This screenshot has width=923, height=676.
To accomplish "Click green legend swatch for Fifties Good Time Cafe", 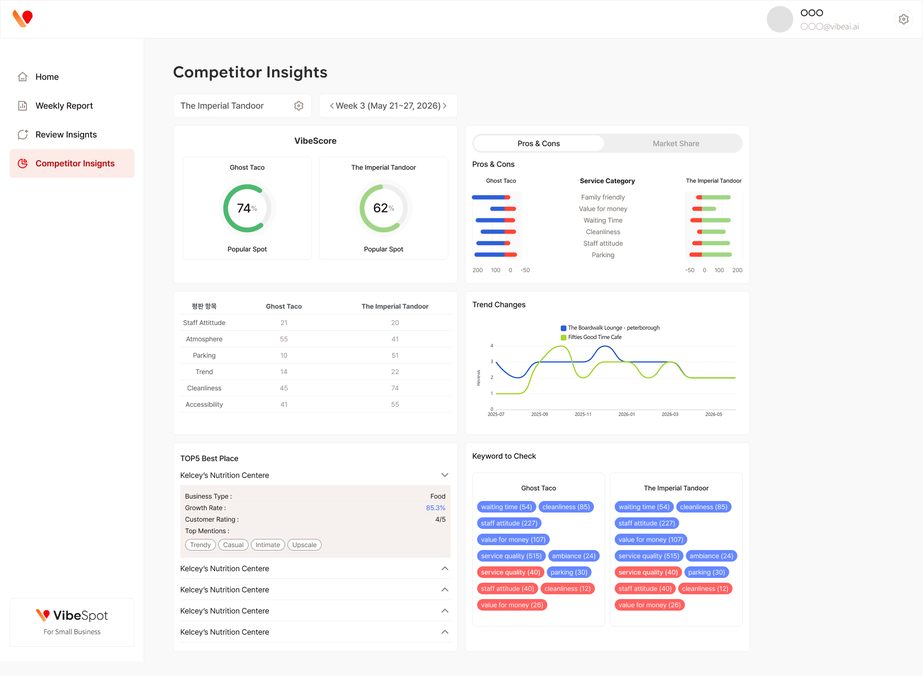I will (563, 337).
